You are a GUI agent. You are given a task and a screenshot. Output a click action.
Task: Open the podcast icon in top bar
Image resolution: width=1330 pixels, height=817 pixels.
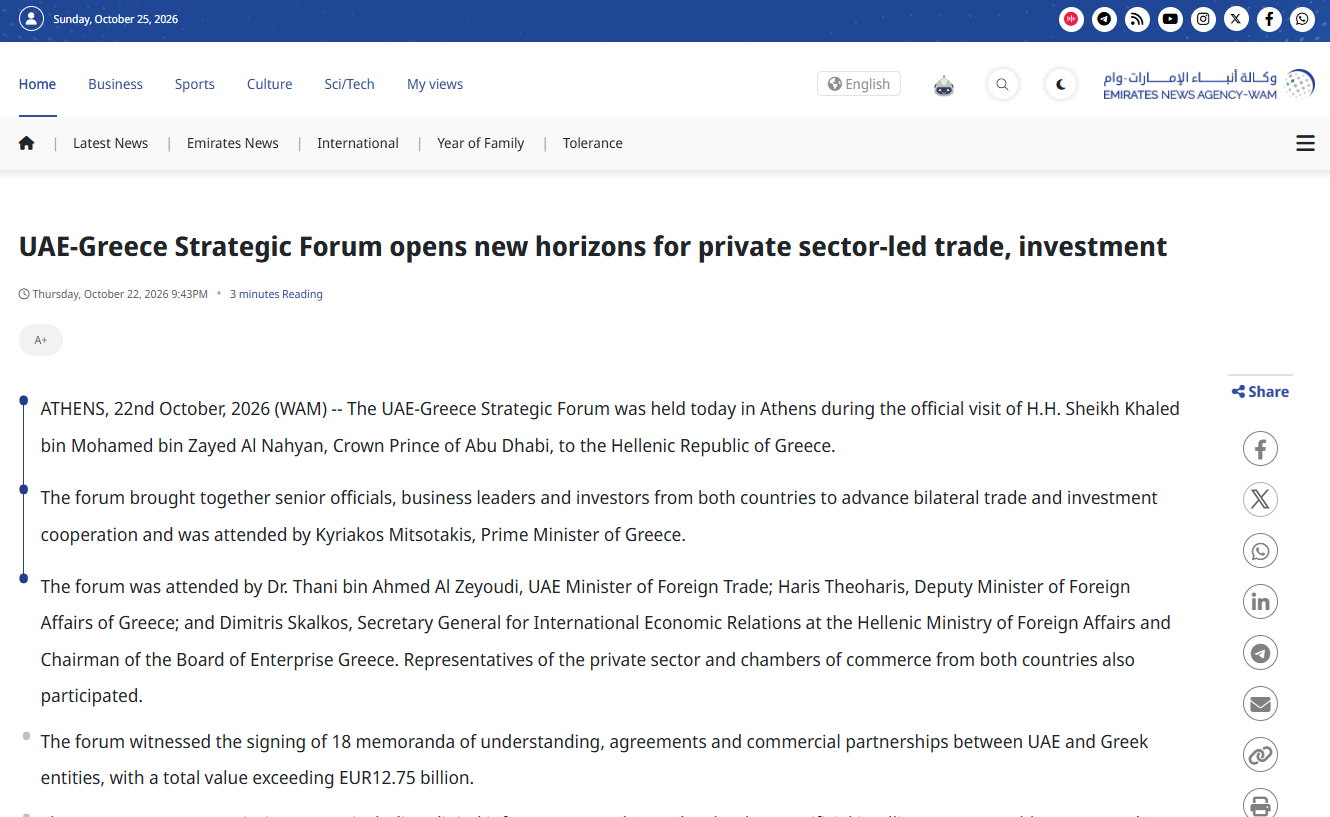click(1071, 19)
